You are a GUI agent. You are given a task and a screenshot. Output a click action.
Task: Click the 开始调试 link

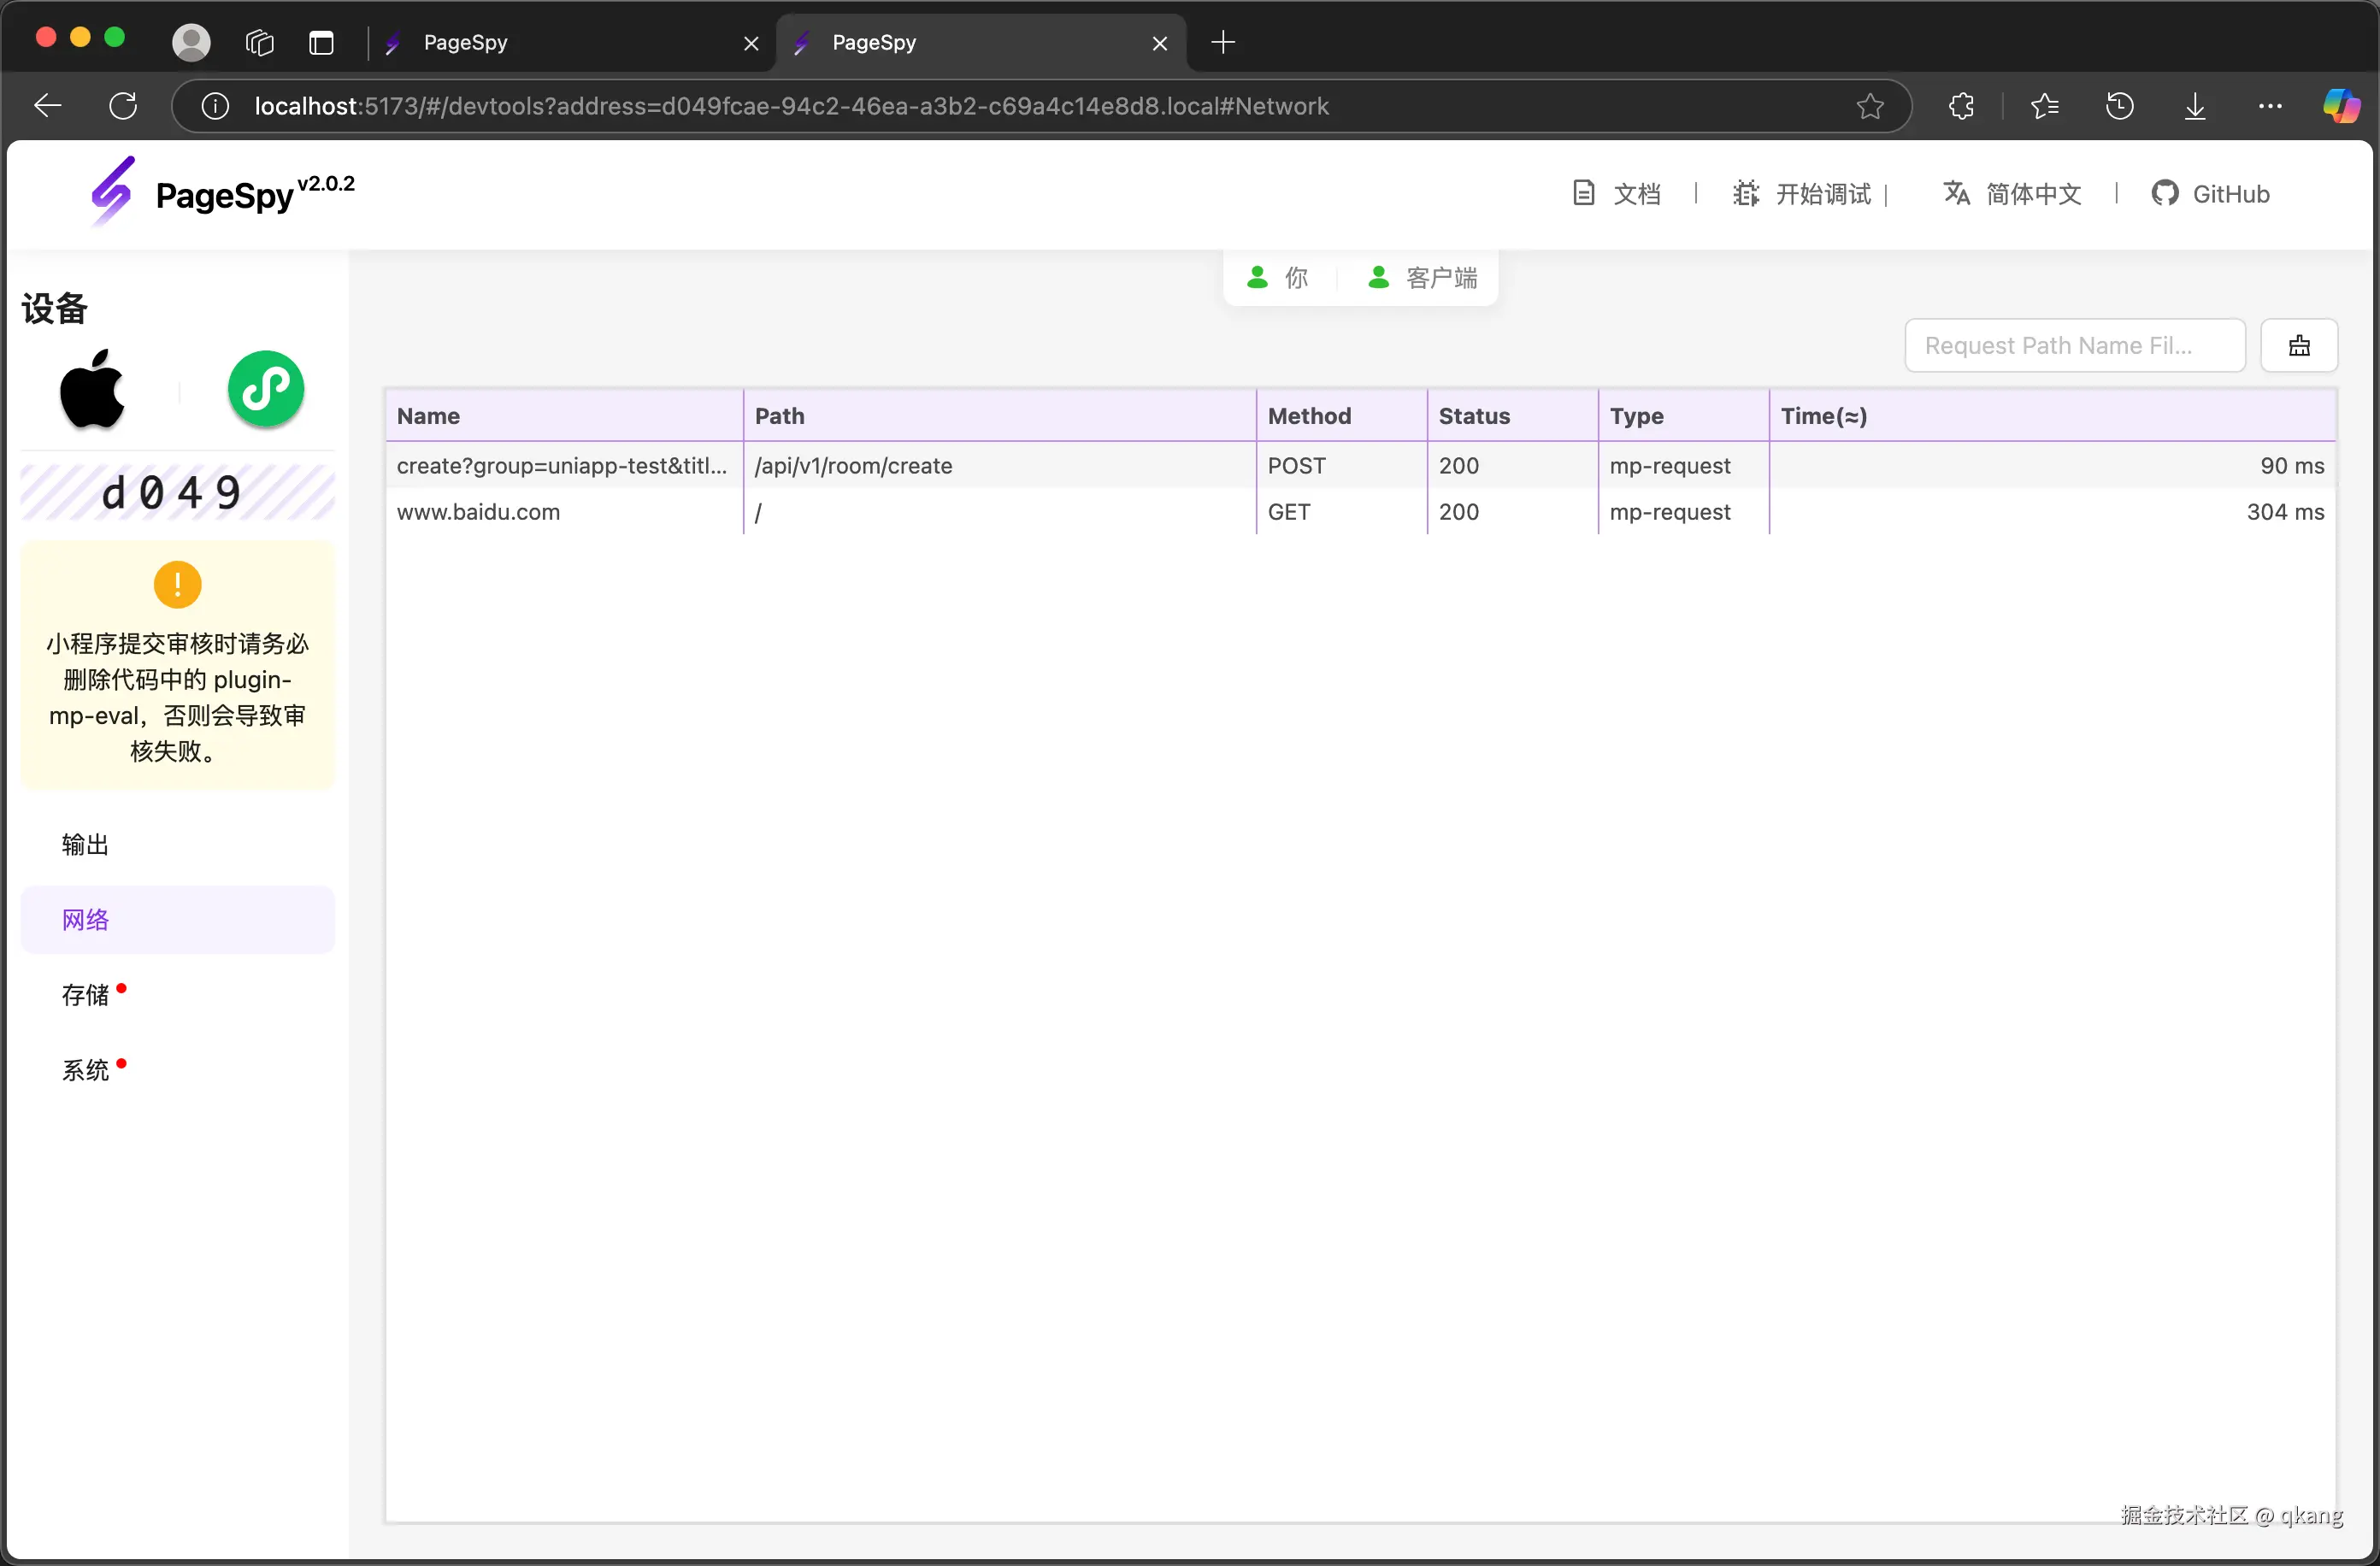1802,193
